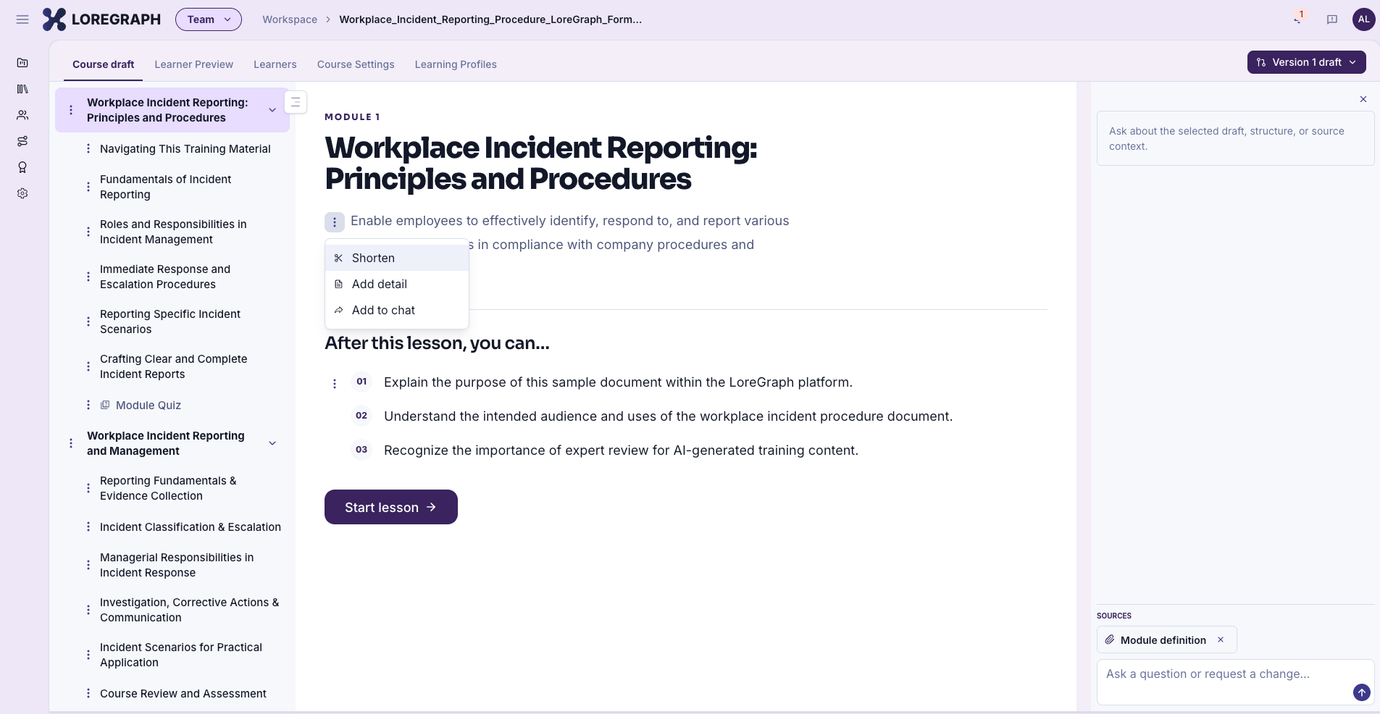Click objective 02 about intended audience
Viewport: 1380px width, 714px height.
[668, 416]
